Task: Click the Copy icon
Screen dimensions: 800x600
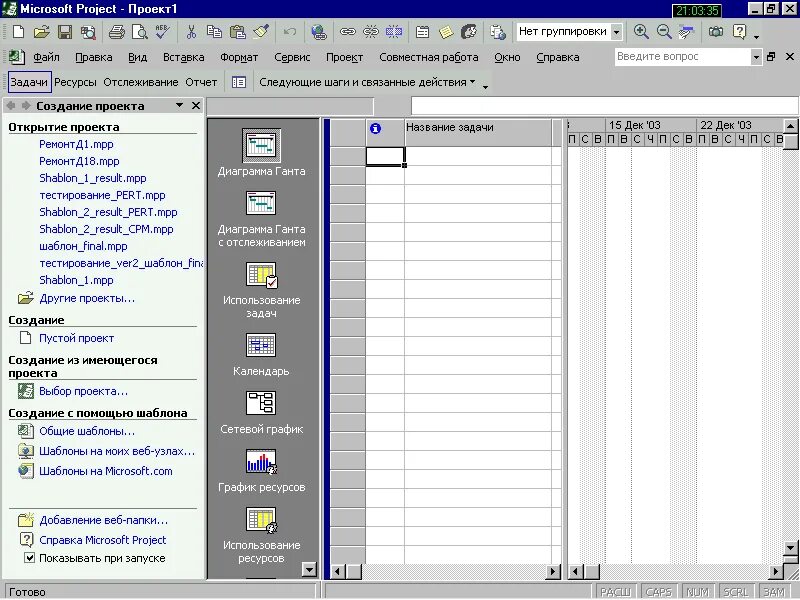Action: (214, 32)
